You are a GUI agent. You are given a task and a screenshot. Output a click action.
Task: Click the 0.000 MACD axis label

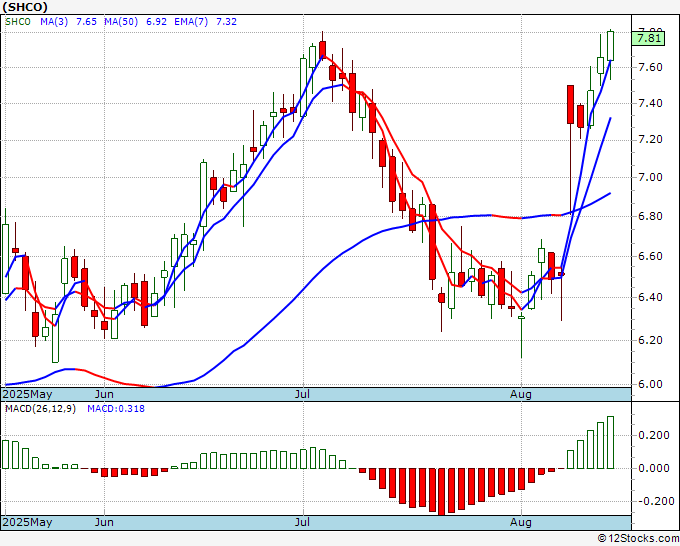(654, 468)
